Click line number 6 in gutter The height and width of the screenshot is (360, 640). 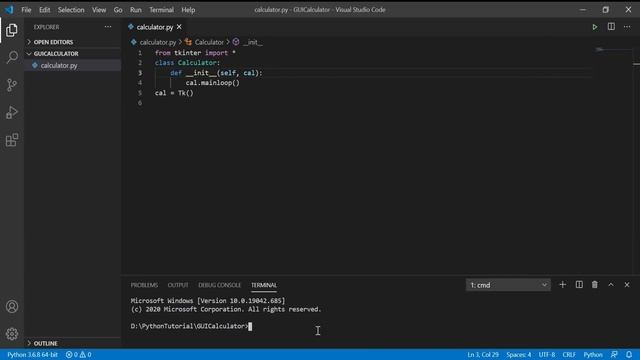point(140,102)
